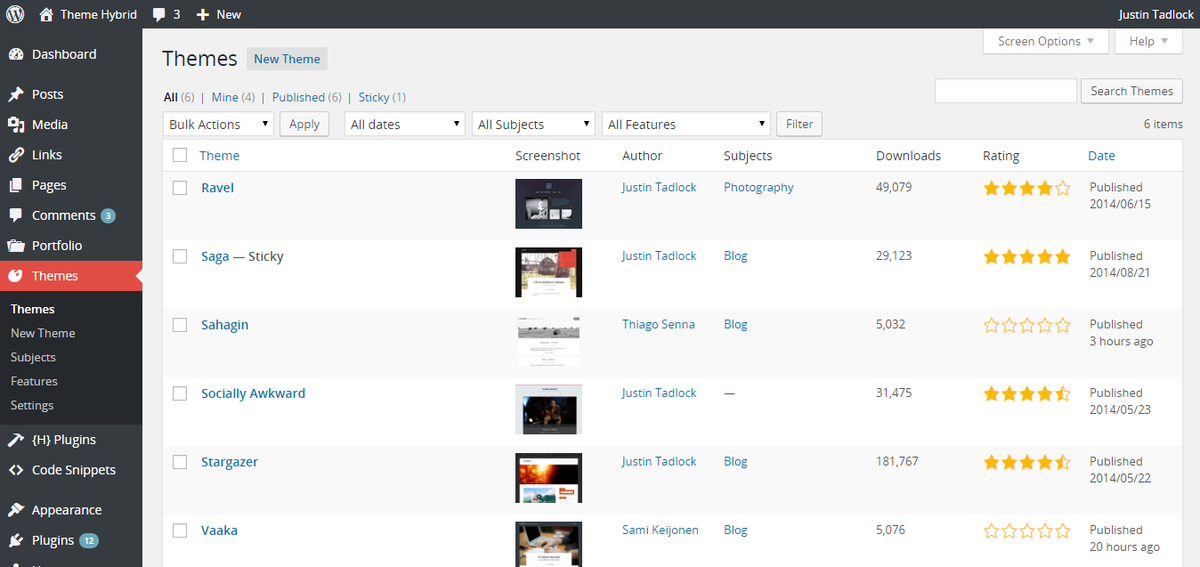Screen dimensions: 1200x567
Task: Open the Stargazer theme title link
Action: tap(229, 462)
